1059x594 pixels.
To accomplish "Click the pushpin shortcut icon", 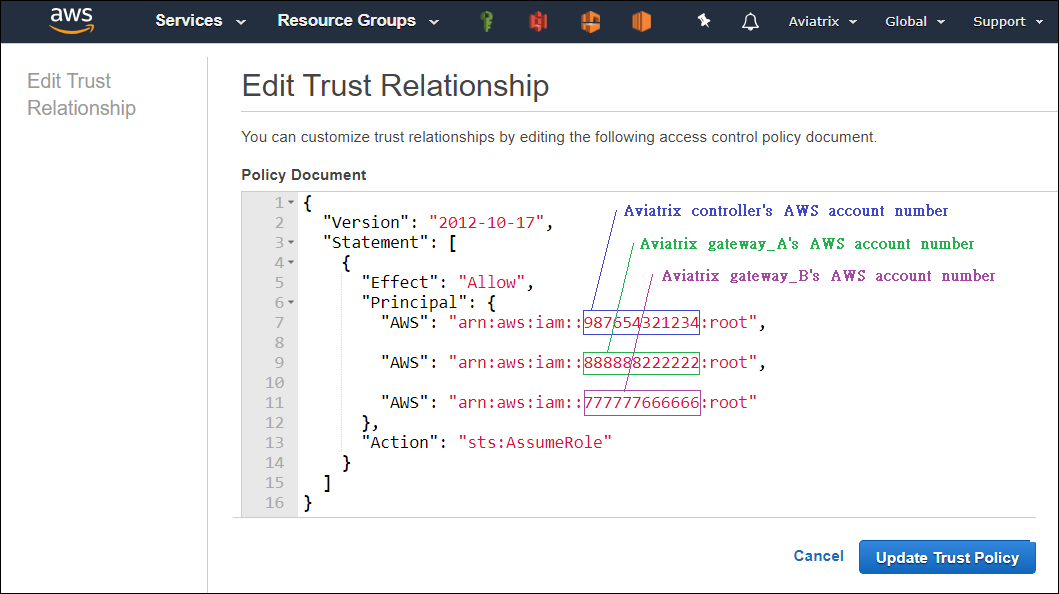I will point(704,21).
